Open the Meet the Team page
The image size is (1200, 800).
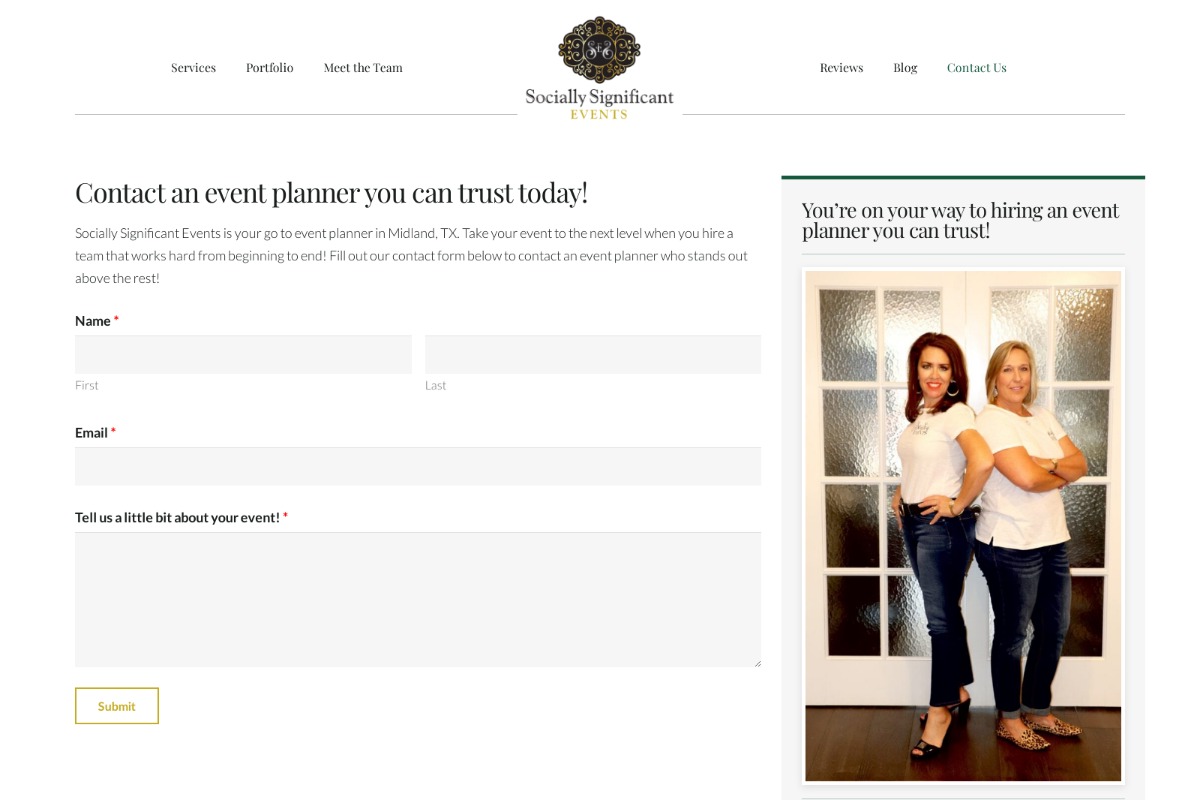tap(363, 68)
